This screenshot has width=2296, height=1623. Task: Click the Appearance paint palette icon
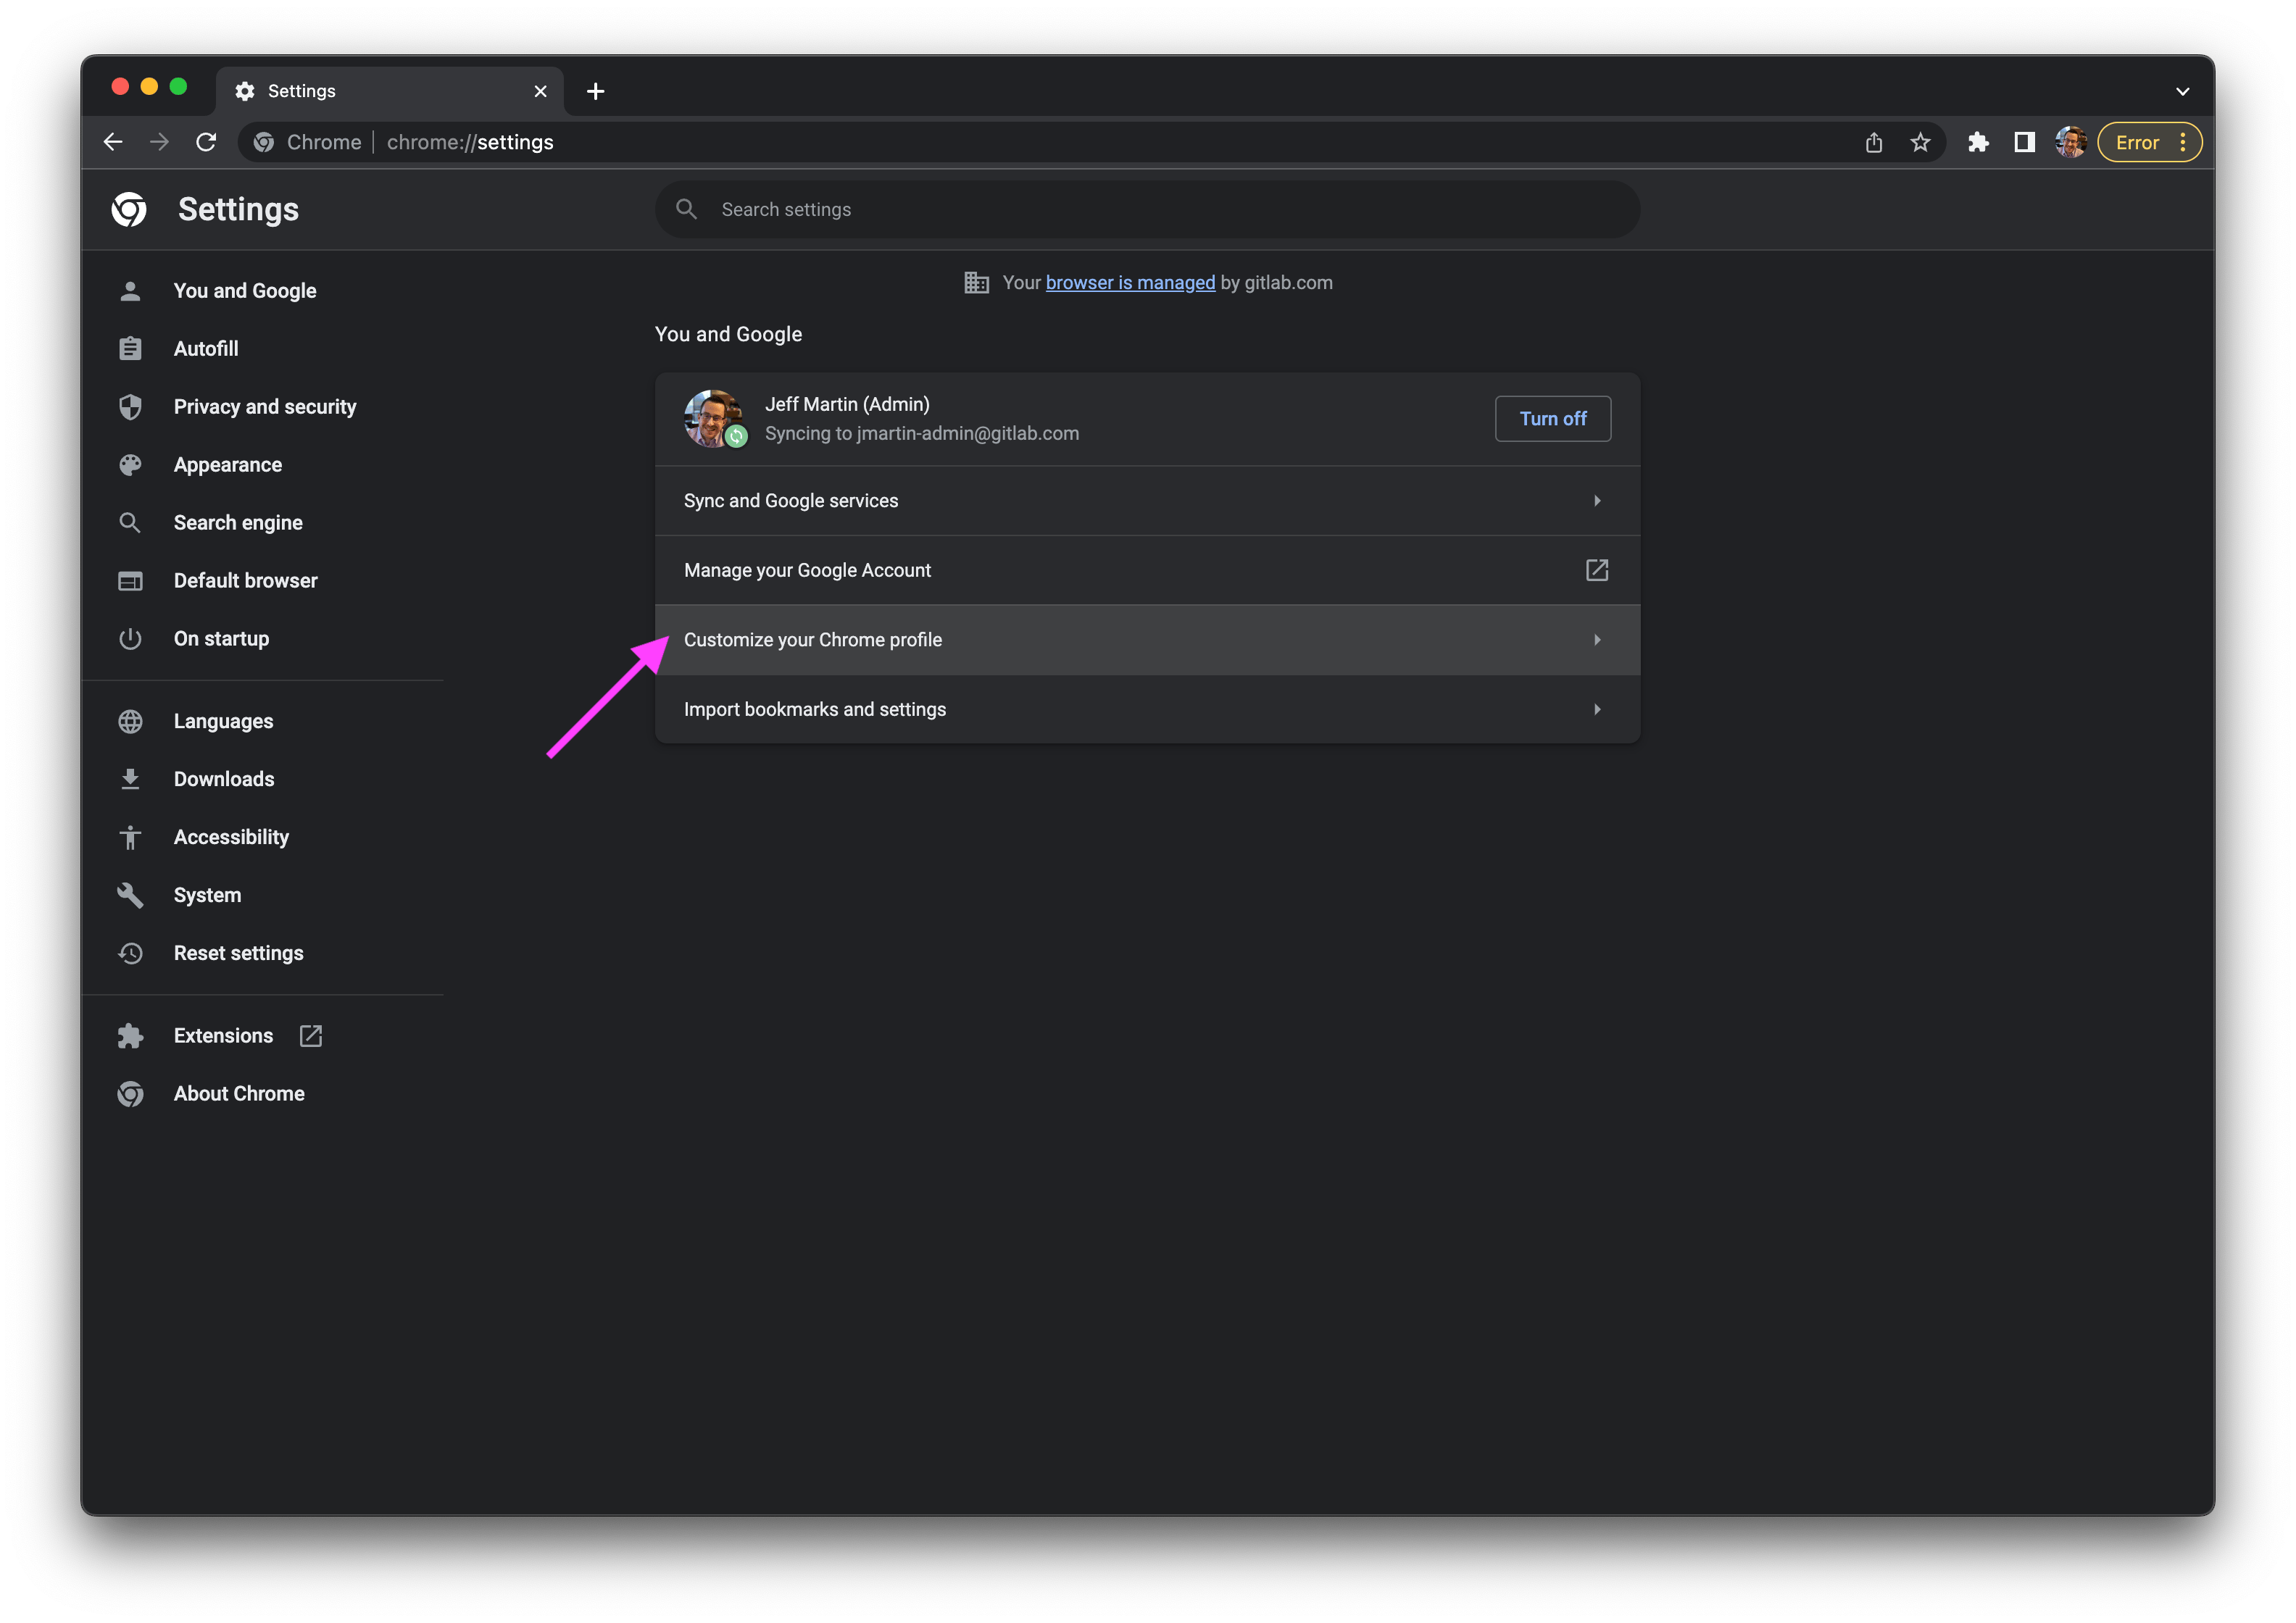(x=132, y=464)
